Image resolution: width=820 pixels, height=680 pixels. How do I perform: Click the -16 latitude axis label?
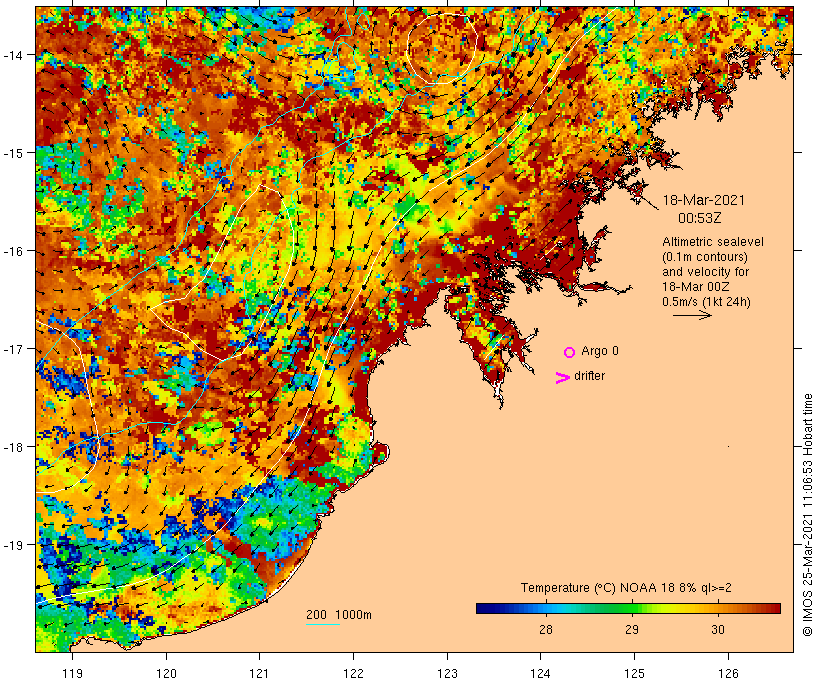tap(12, 251)
